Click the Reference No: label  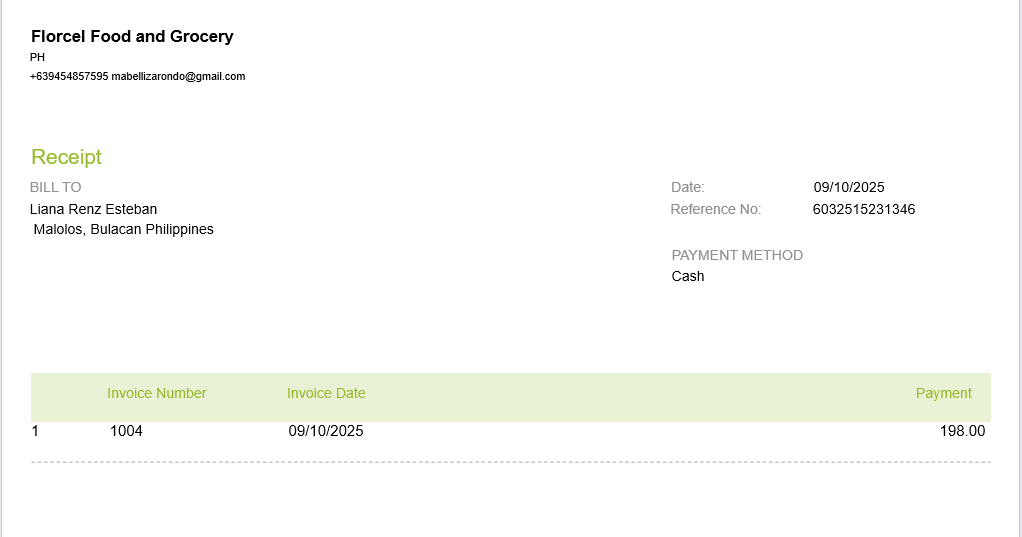pos(716,209)
